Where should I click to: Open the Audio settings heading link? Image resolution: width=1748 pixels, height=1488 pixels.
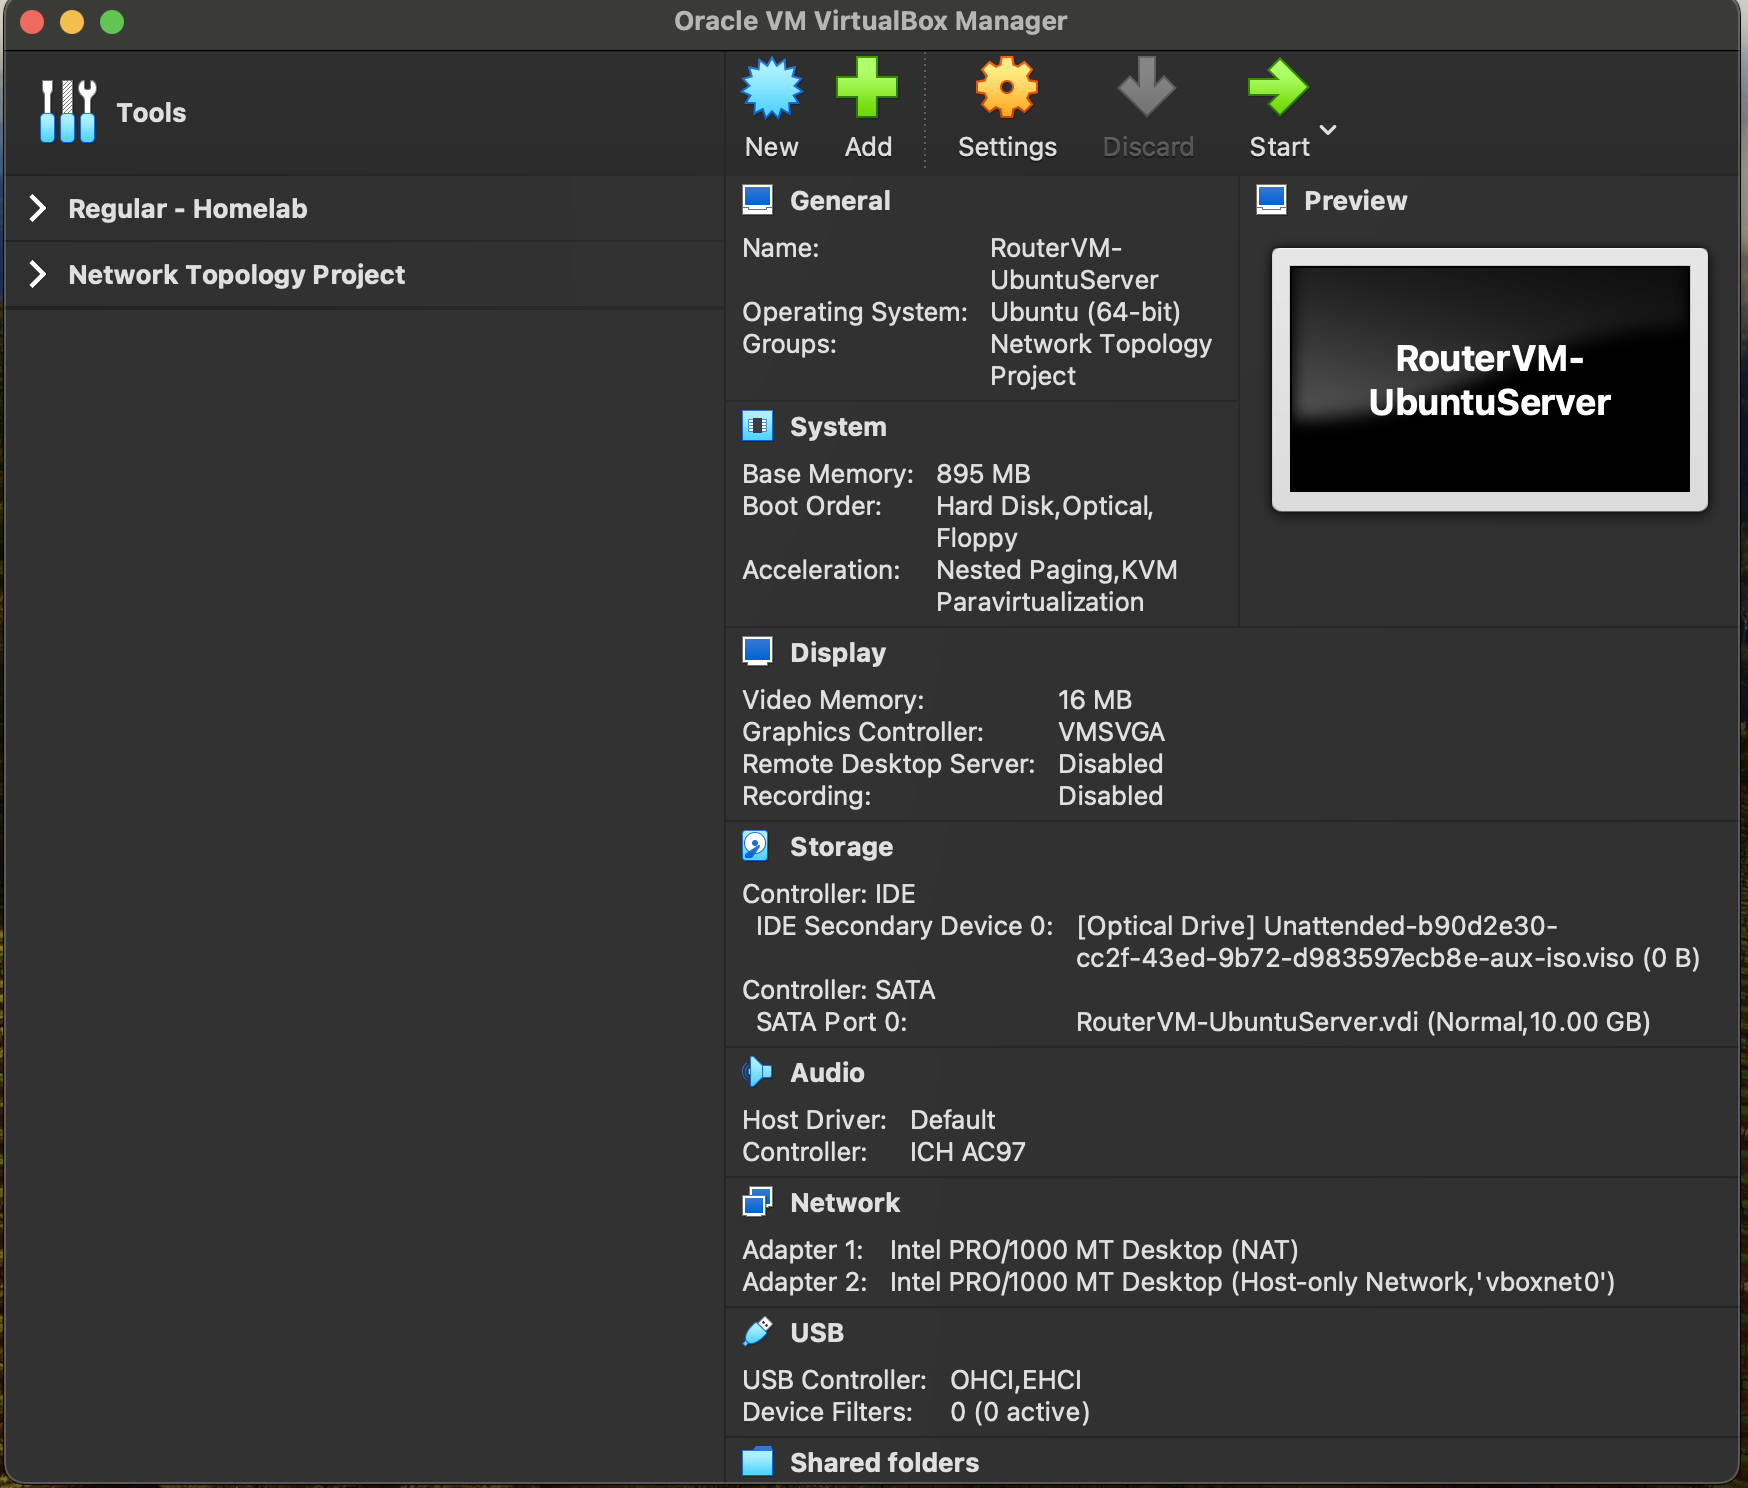pyautogui.click(x=827, y=1073)
